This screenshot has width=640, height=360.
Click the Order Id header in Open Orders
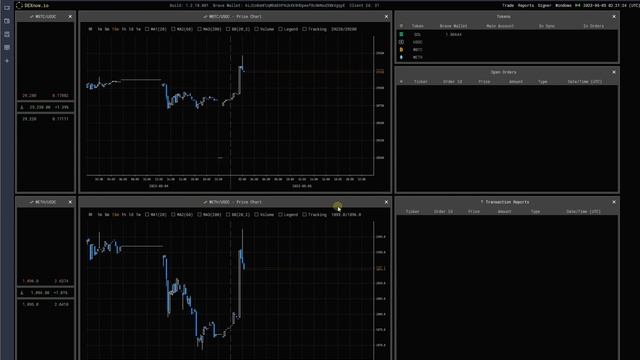click(x=453, y=82)
